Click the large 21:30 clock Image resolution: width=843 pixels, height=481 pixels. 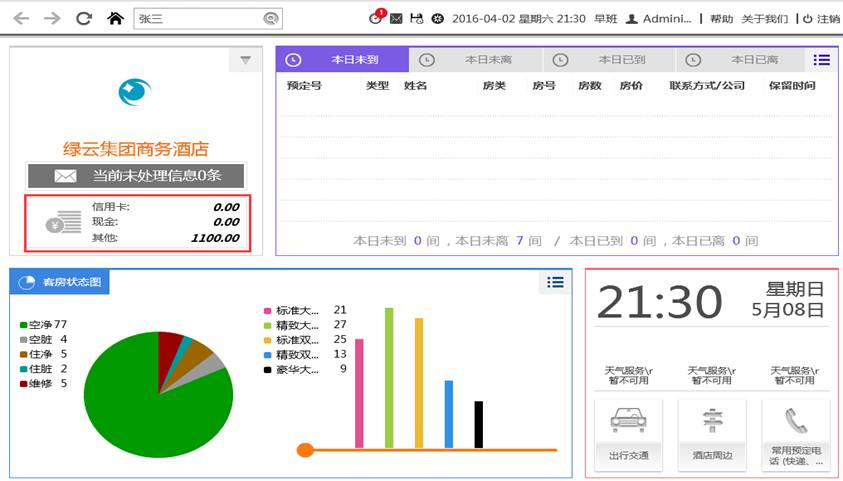[x=660, y=302]
